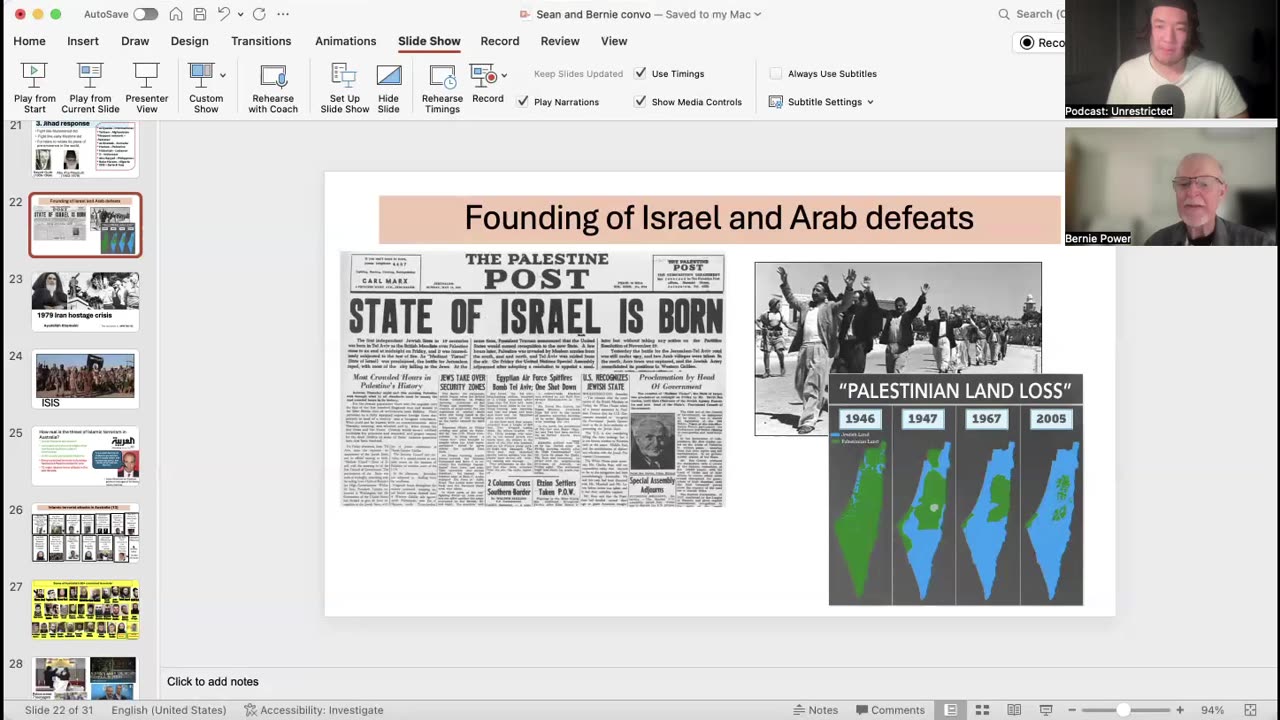The image size is (1280, 720).
Task: Click the Record slide show icon
Action: coord(482,75)
